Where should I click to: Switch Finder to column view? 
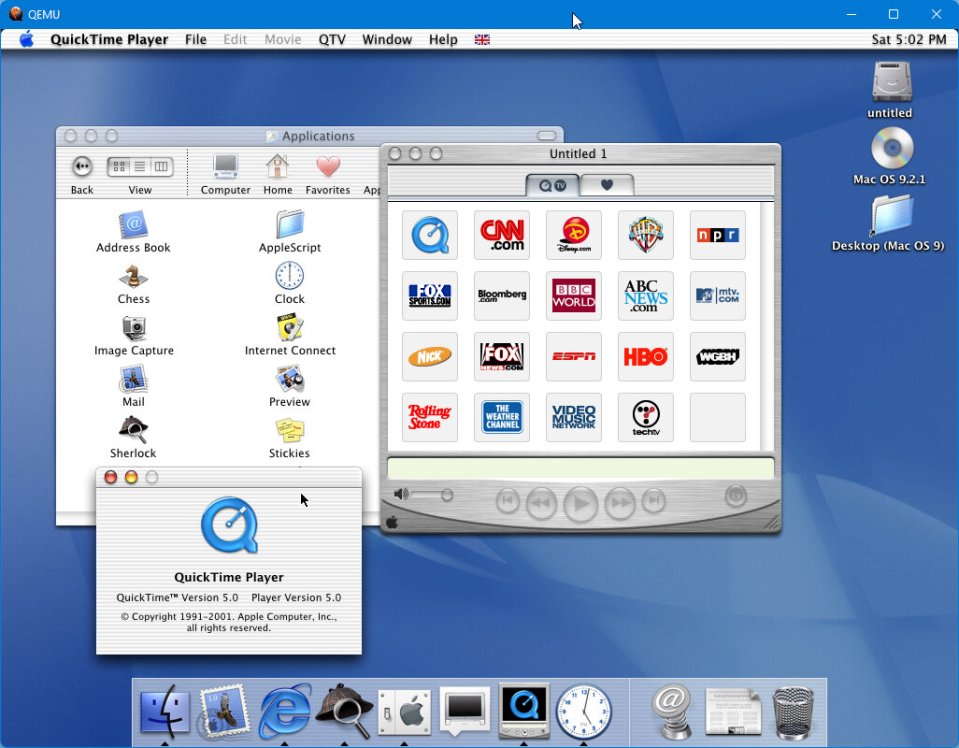pos(161,166)
